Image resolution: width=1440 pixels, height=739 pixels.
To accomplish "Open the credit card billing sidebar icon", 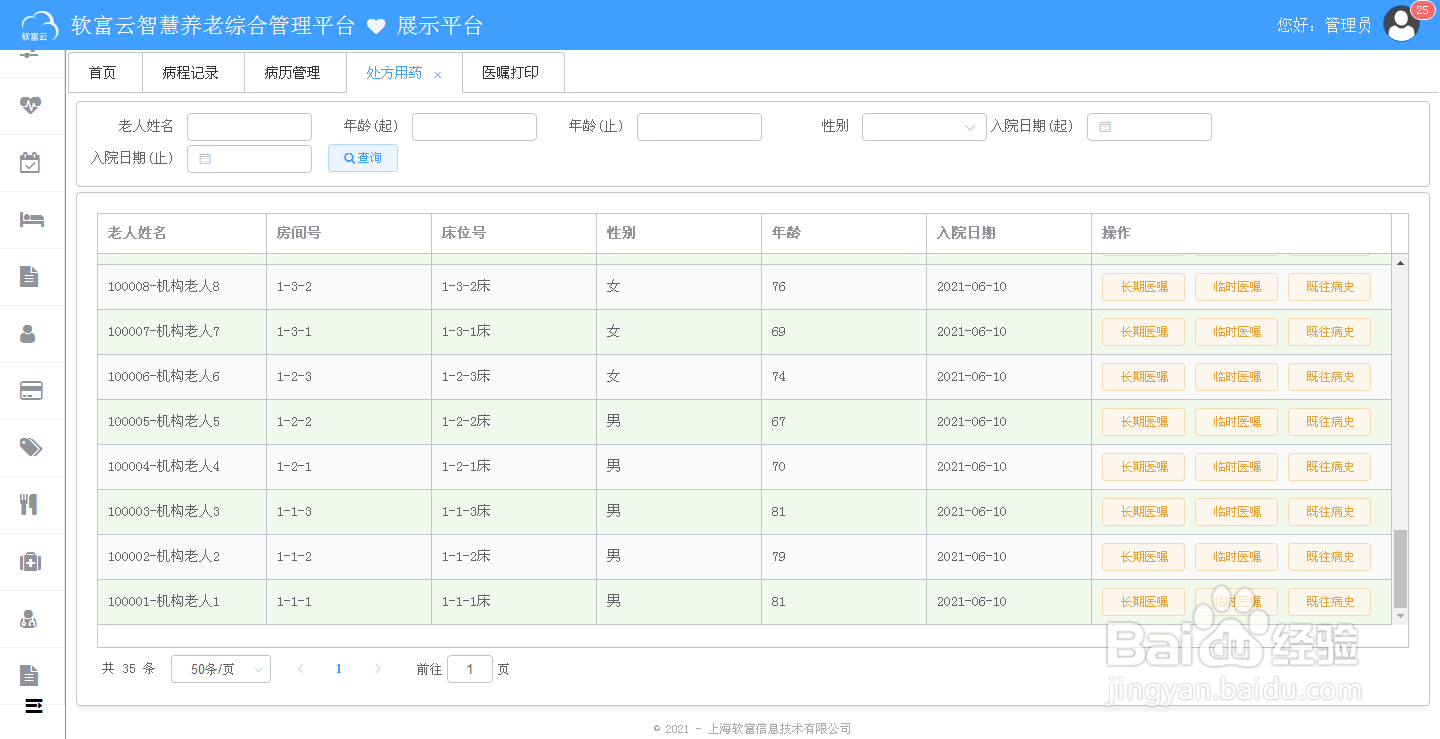I will [x=31, y=390].
